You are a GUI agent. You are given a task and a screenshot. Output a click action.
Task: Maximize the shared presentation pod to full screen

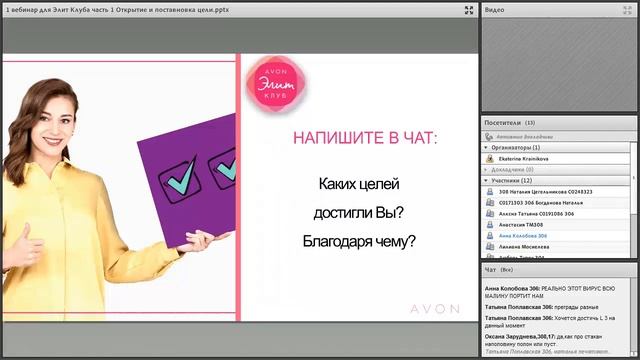pos(469,10)
